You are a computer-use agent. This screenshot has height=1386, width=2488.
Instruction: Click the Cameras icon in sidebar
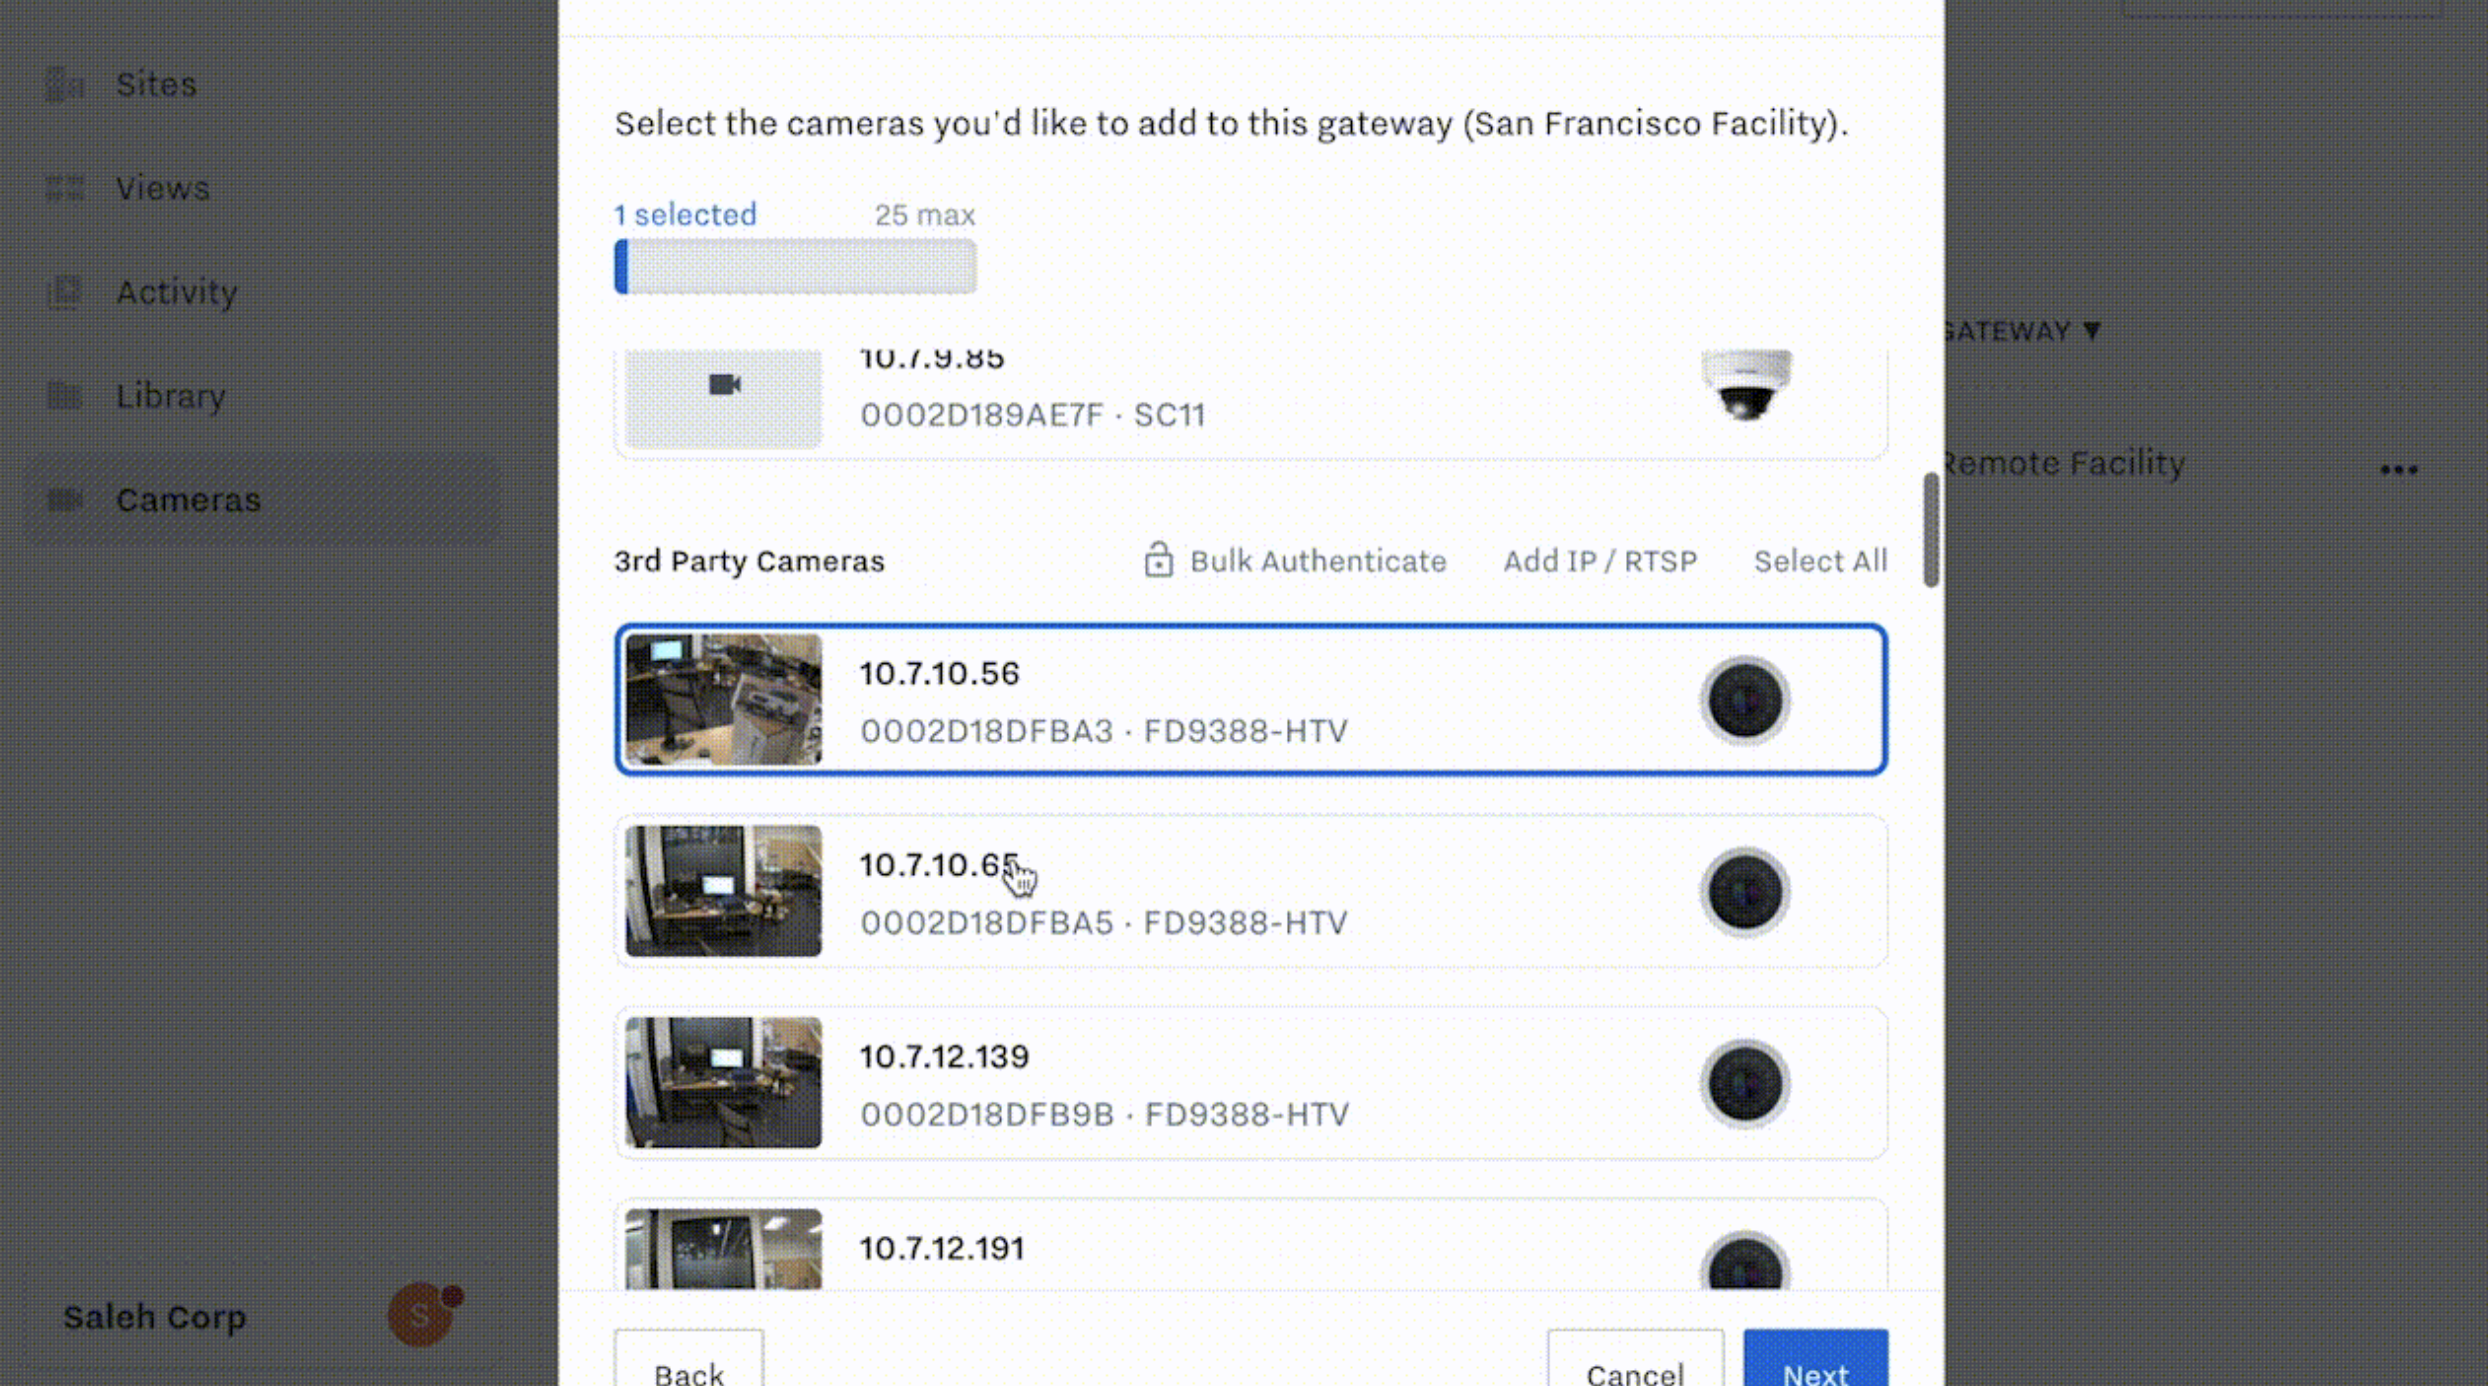tap(65, 500)
